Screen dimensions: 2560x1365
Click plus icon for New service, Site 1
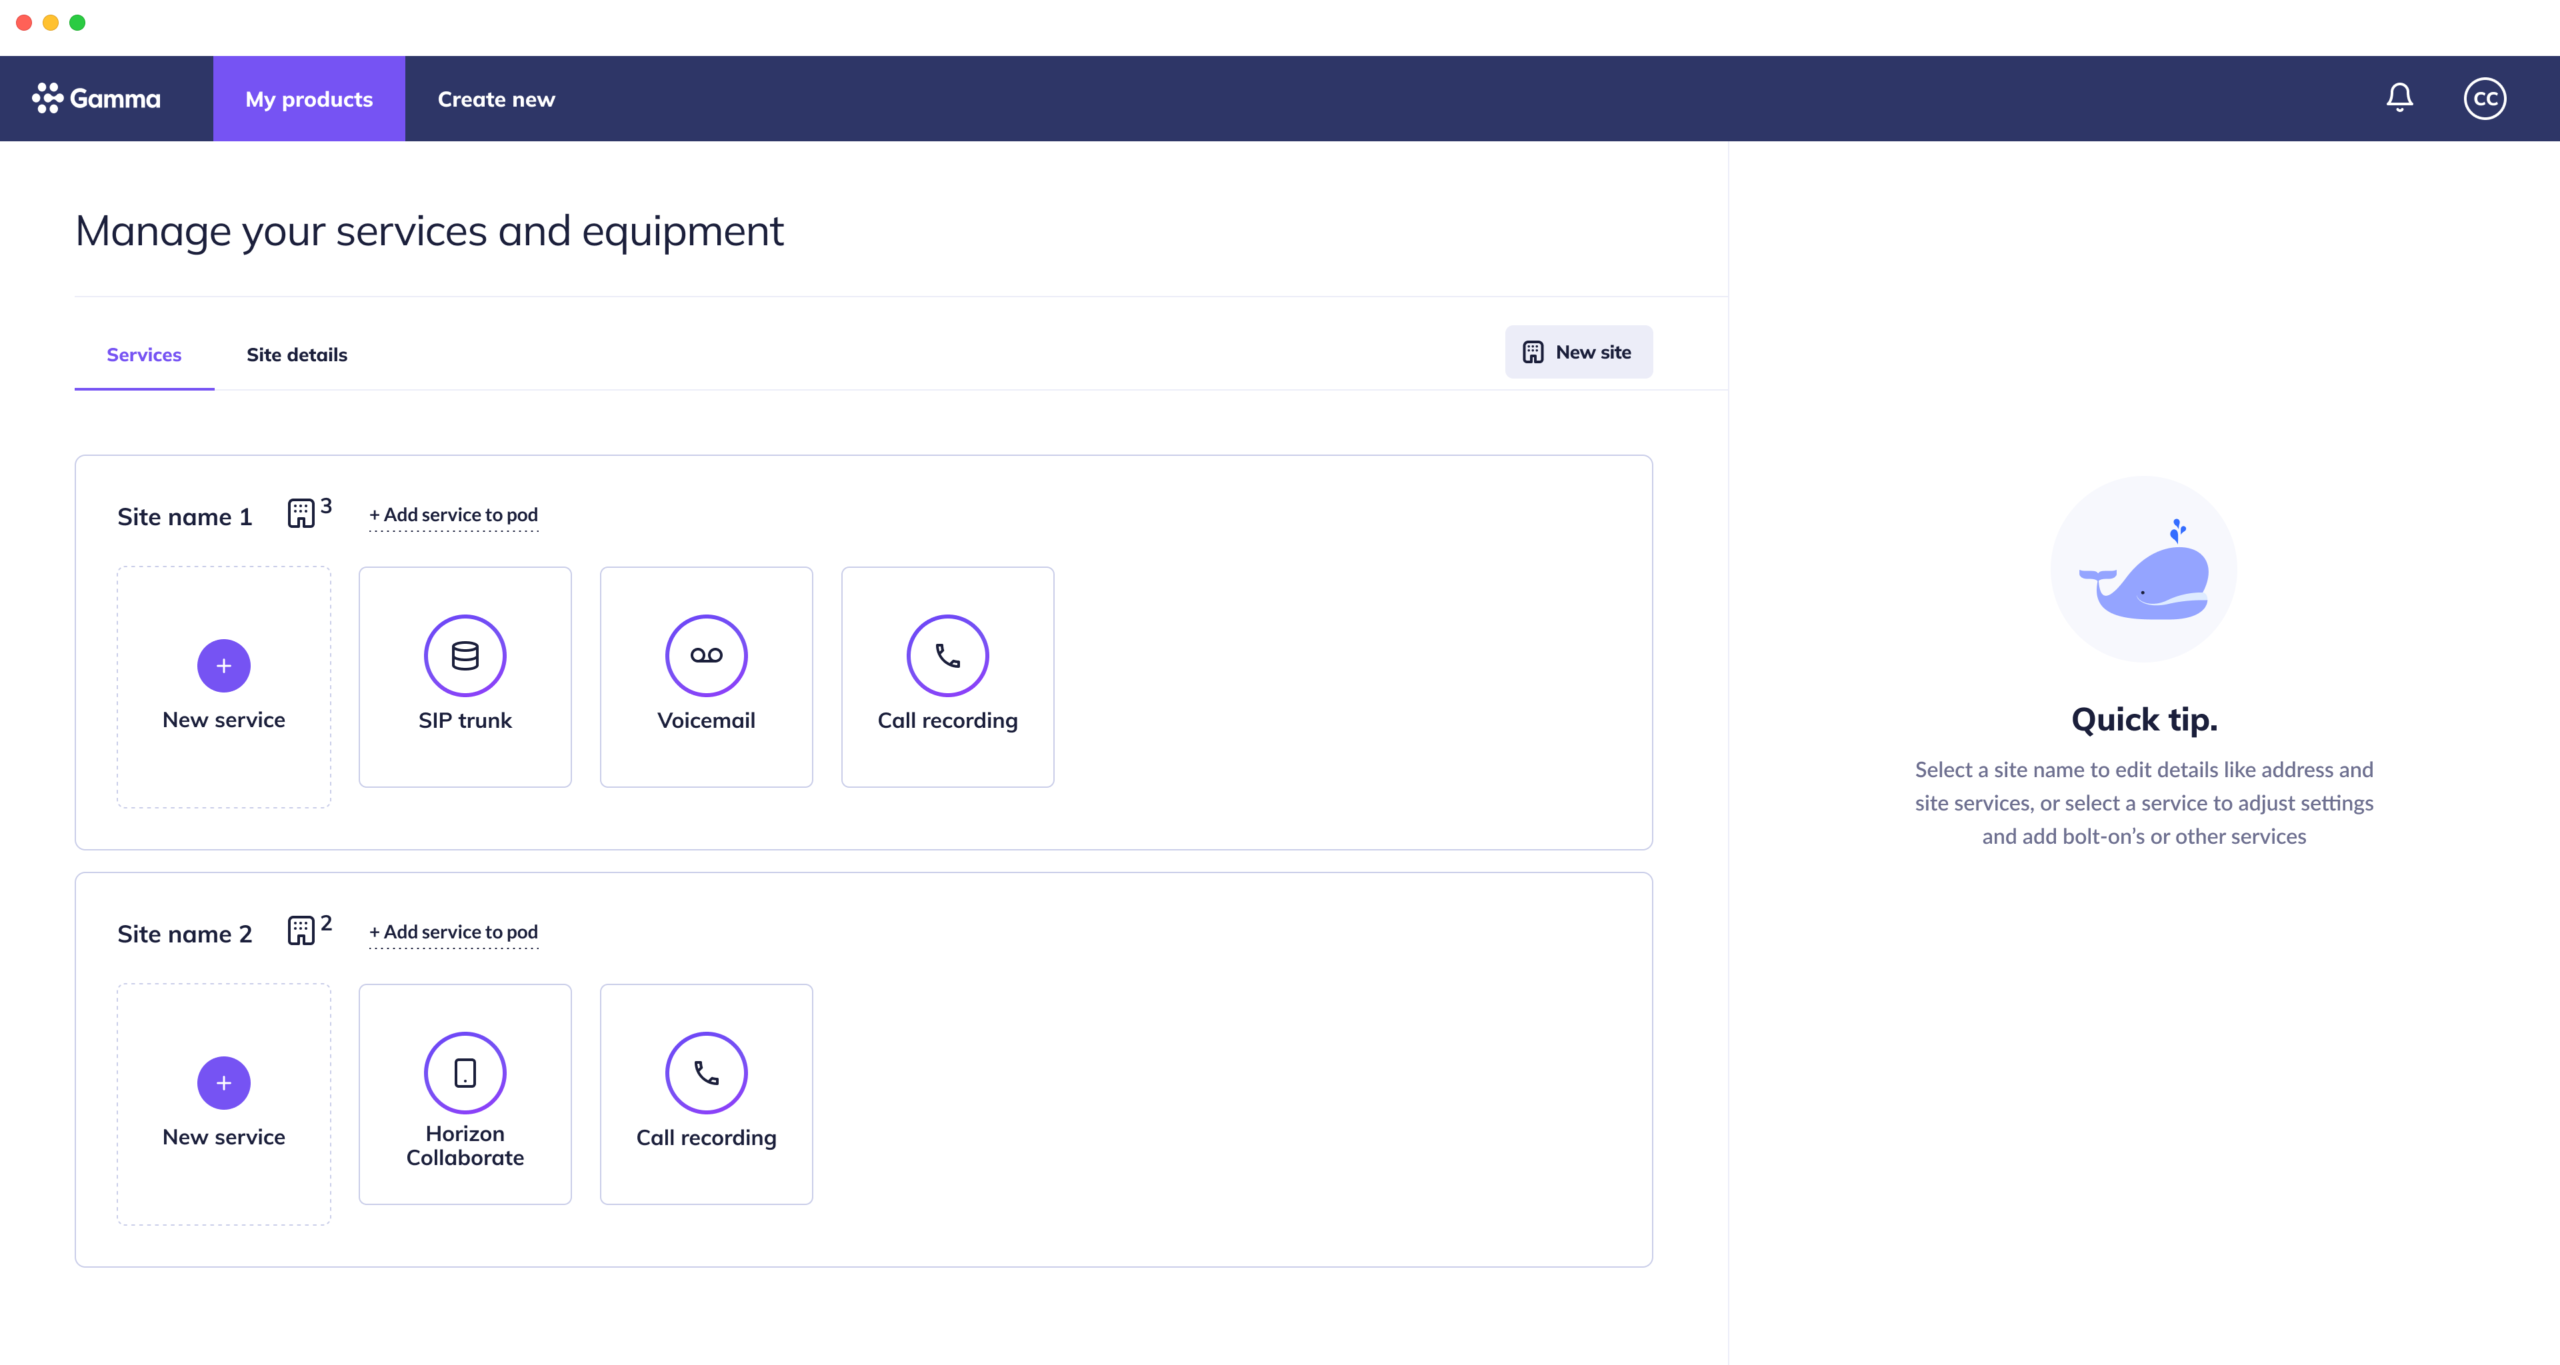[224, 666]
